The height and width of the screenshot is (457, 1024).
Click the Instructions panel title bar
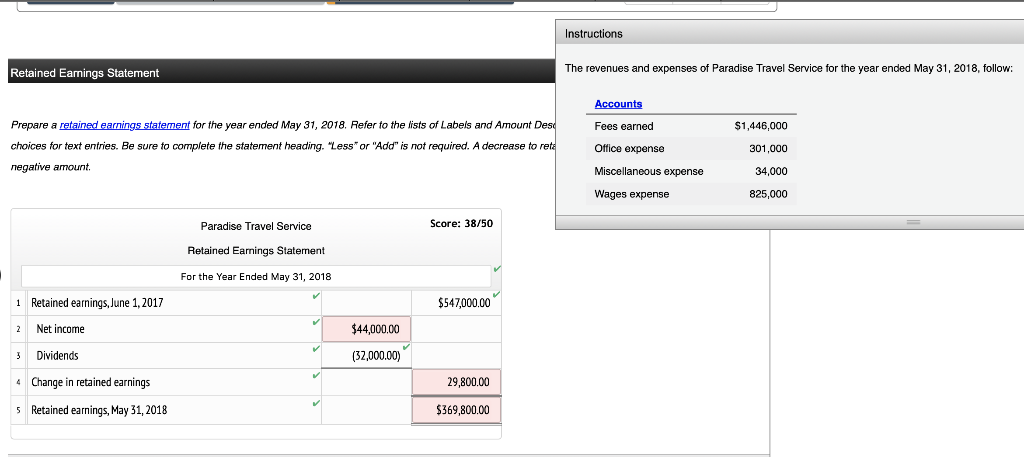coord(790,33)
